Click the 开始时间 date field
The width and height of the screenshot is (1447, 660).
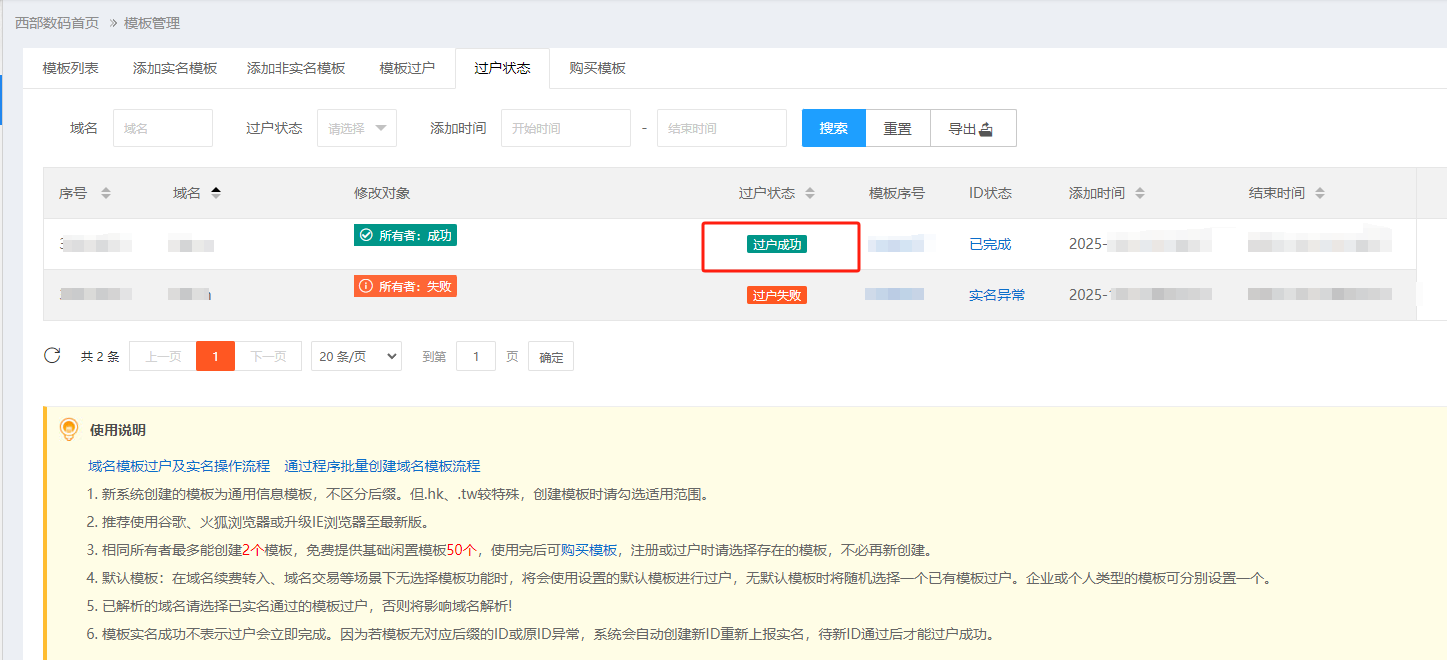click(566, 128)
